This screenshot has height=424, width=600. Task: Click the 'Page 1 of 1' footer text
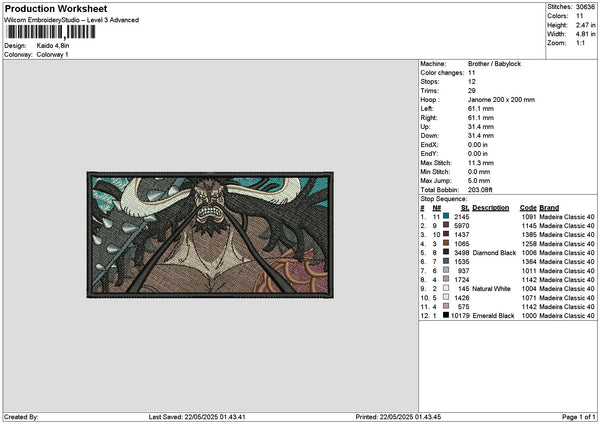click(579, 417)
